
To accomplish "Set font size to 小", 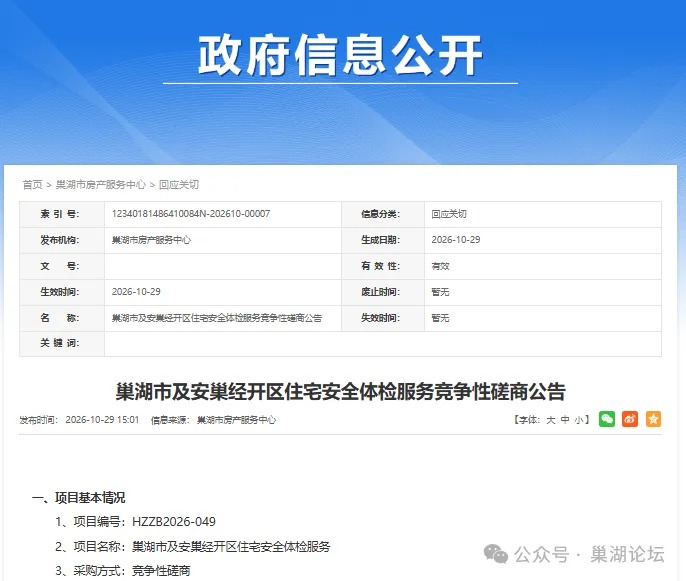I will coord(579,420).
